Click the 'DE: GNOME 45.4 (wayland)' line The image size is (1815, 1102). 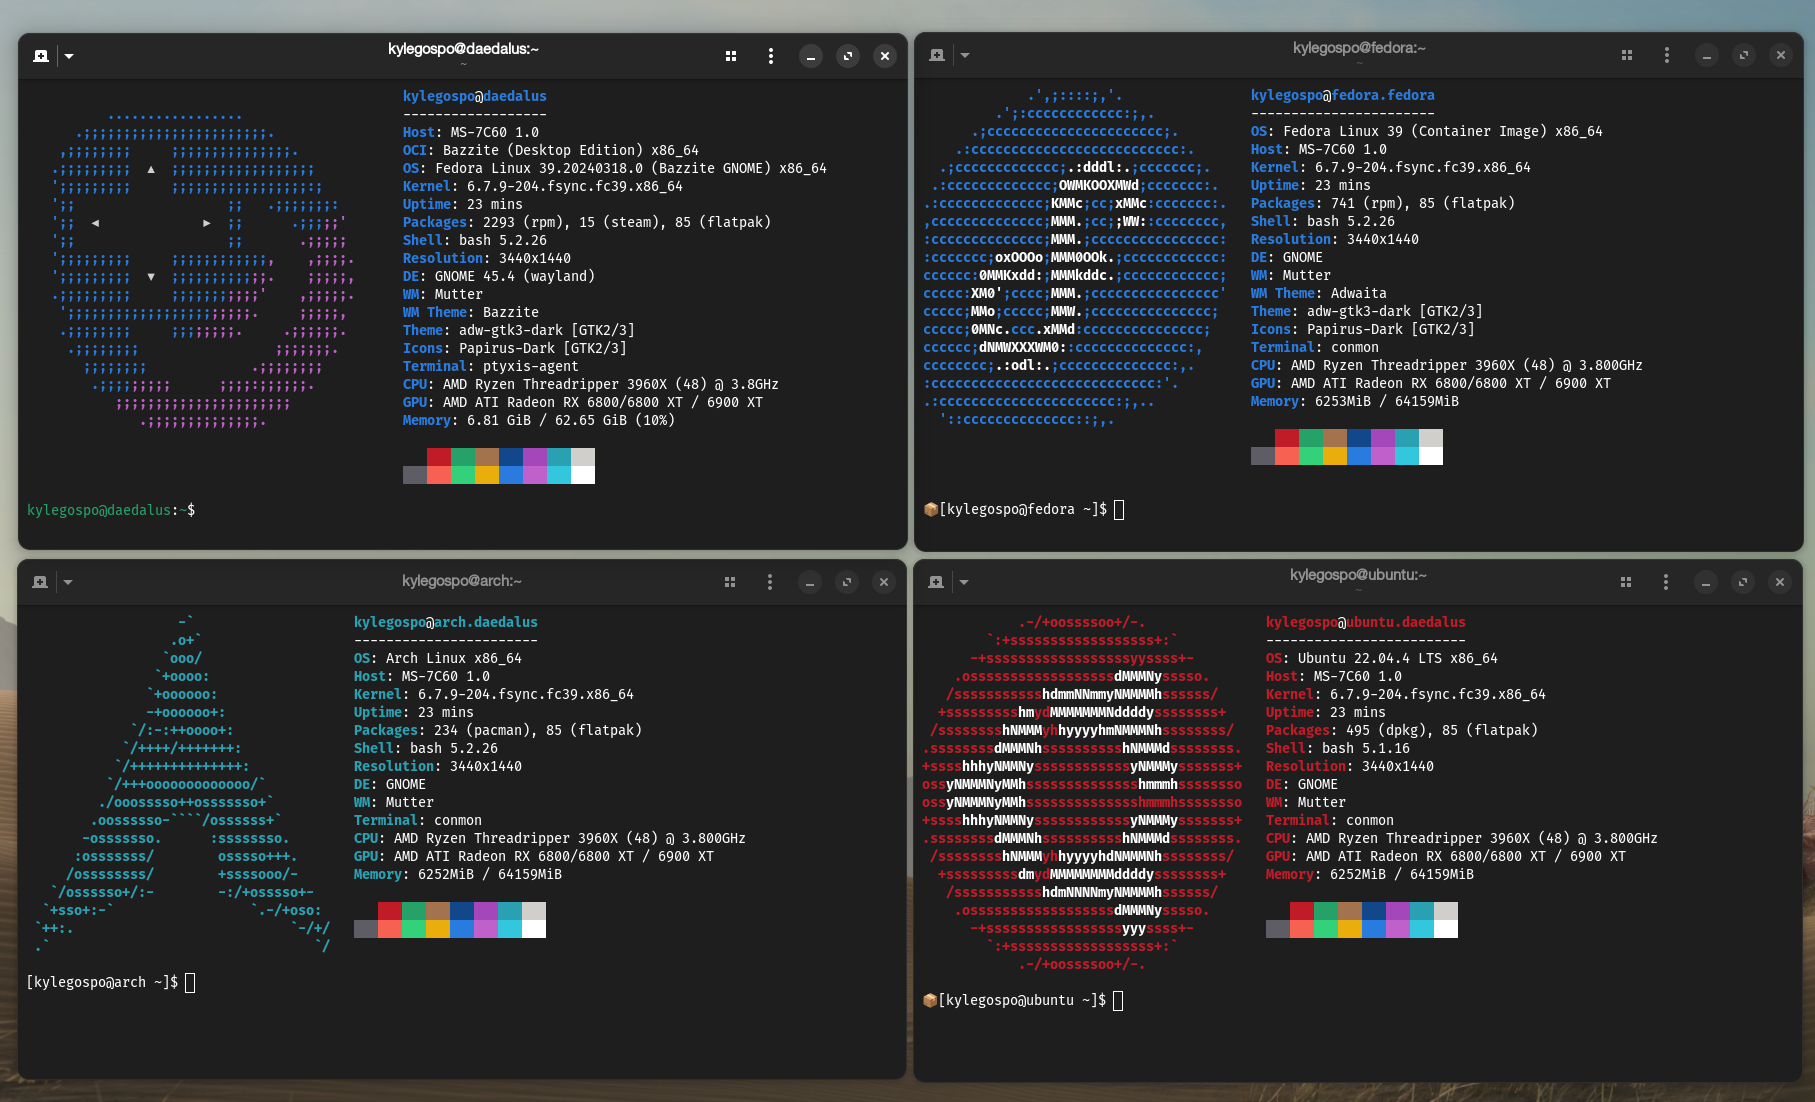click(499, 276)
